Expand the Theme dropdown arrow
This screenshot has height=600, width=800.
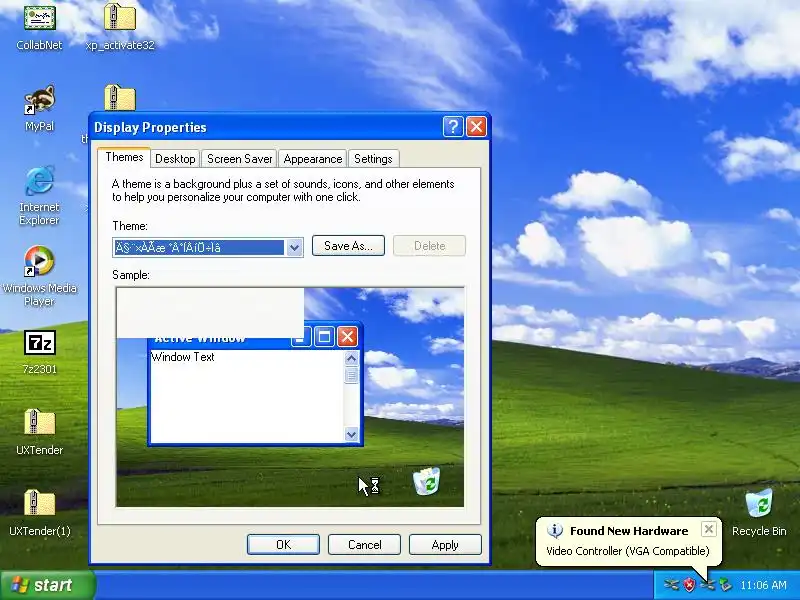(294, 248)
